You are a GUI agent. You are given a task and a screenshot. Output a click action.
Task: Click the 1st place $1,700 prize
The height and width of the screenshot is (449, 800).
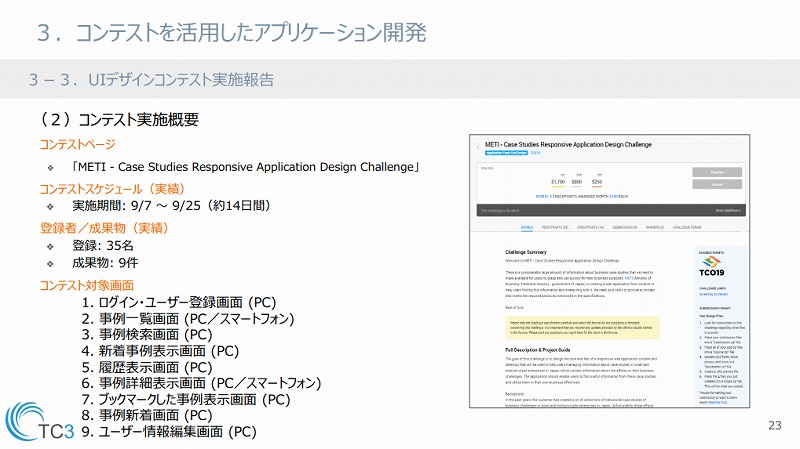(x=558, y=182)
